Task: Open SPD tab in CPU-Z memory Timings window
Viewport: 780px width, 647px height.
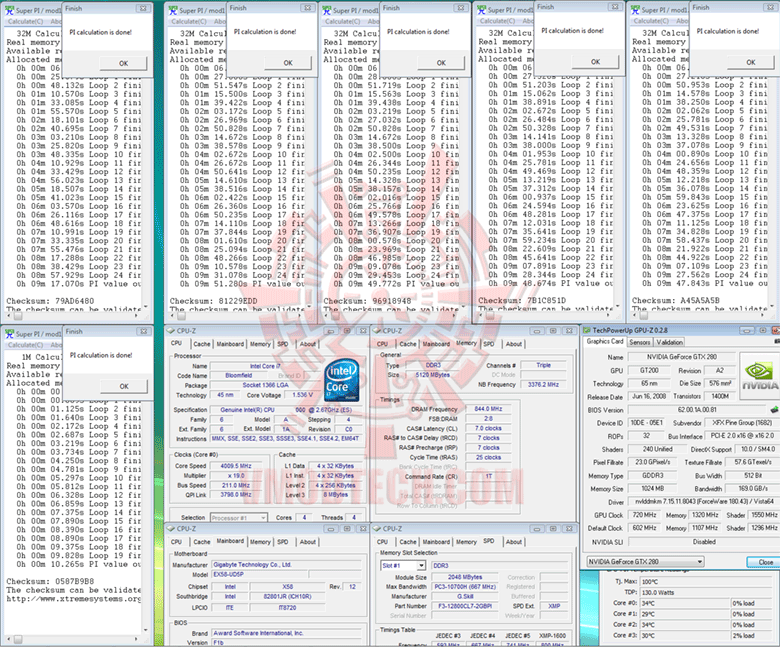Action: coord(488,344)
